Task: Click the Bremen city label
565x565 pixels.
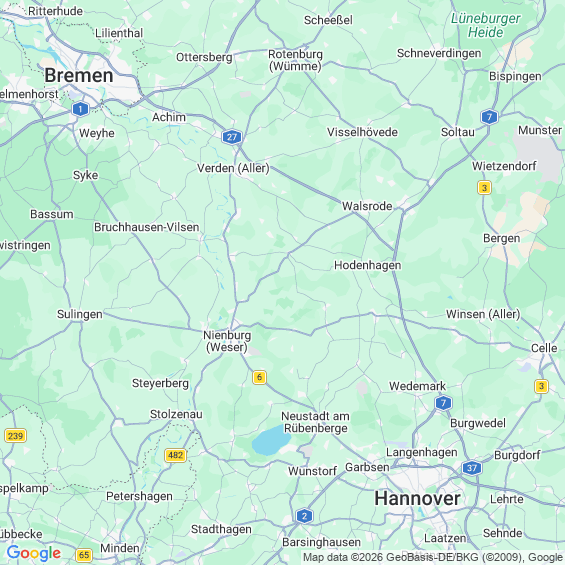Action: 79,76
